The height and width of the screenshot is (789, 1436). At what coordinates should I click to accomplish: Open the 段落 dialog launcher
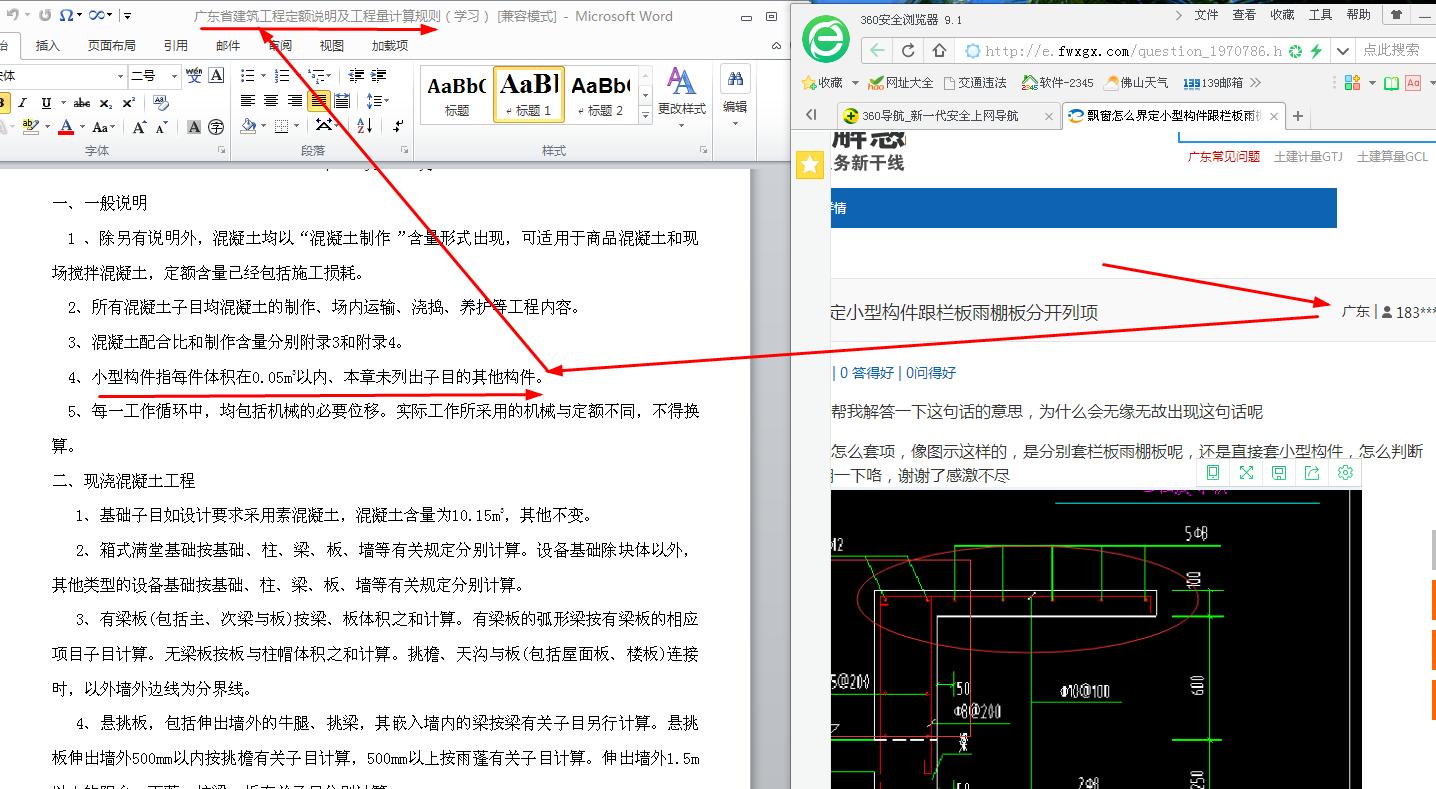(404, 150)
